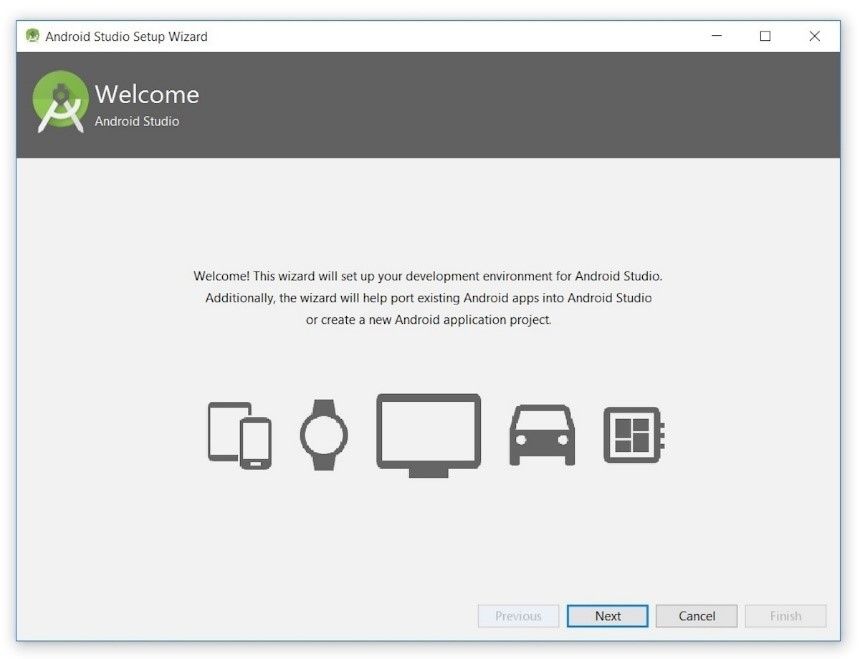The width and height of the screenshot is (860, 659).
Task: Click the grayed-out Finish button
Action: 785,616
